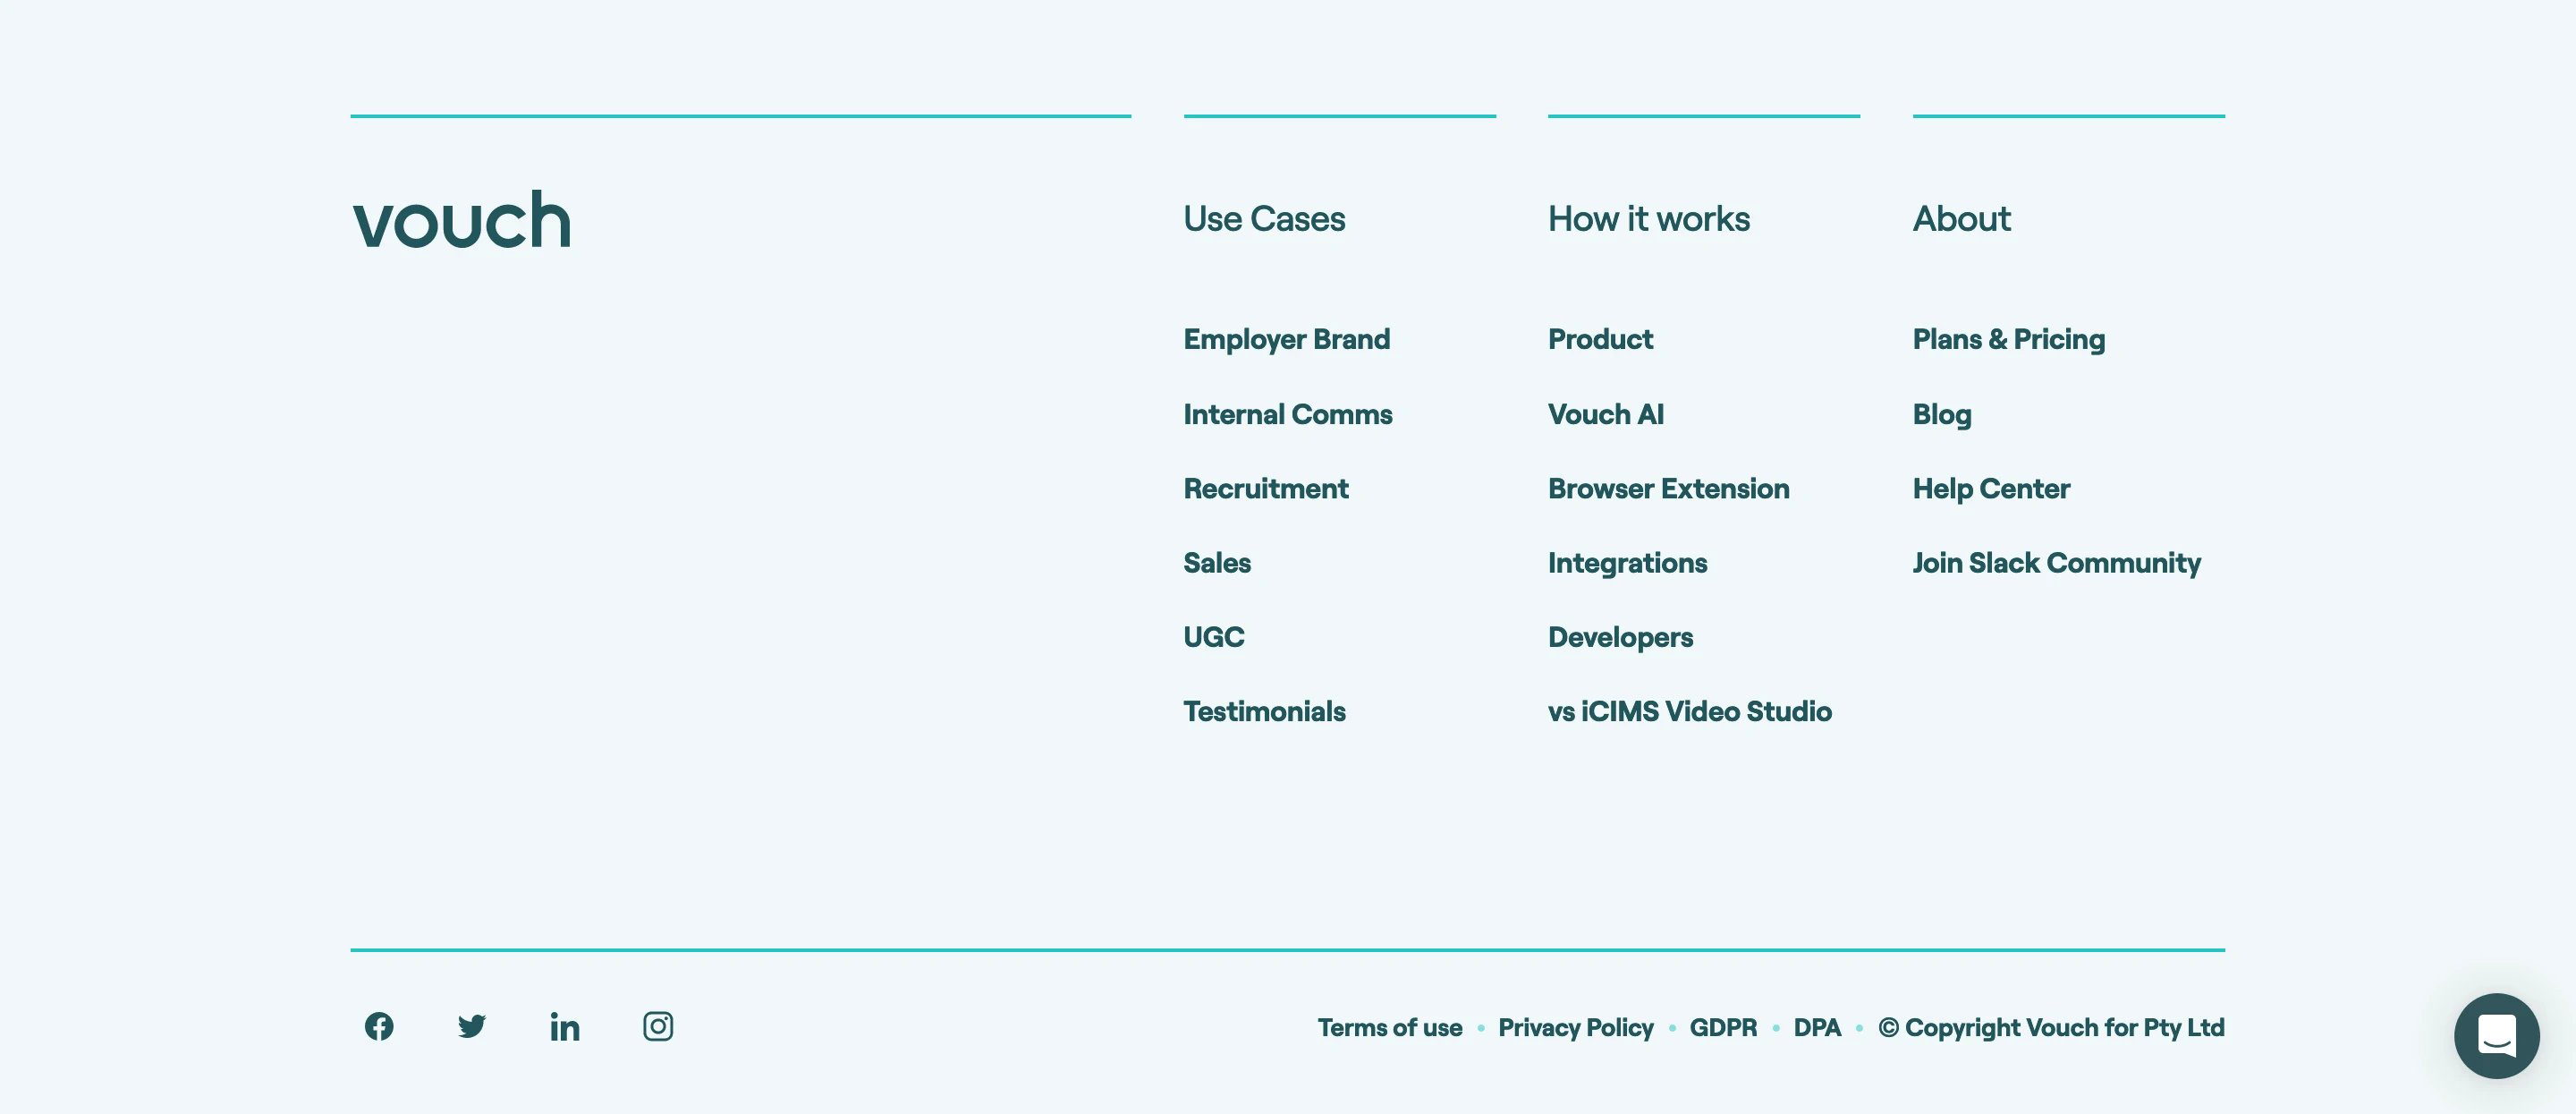Open Browser Extension link

(1669, 488)
